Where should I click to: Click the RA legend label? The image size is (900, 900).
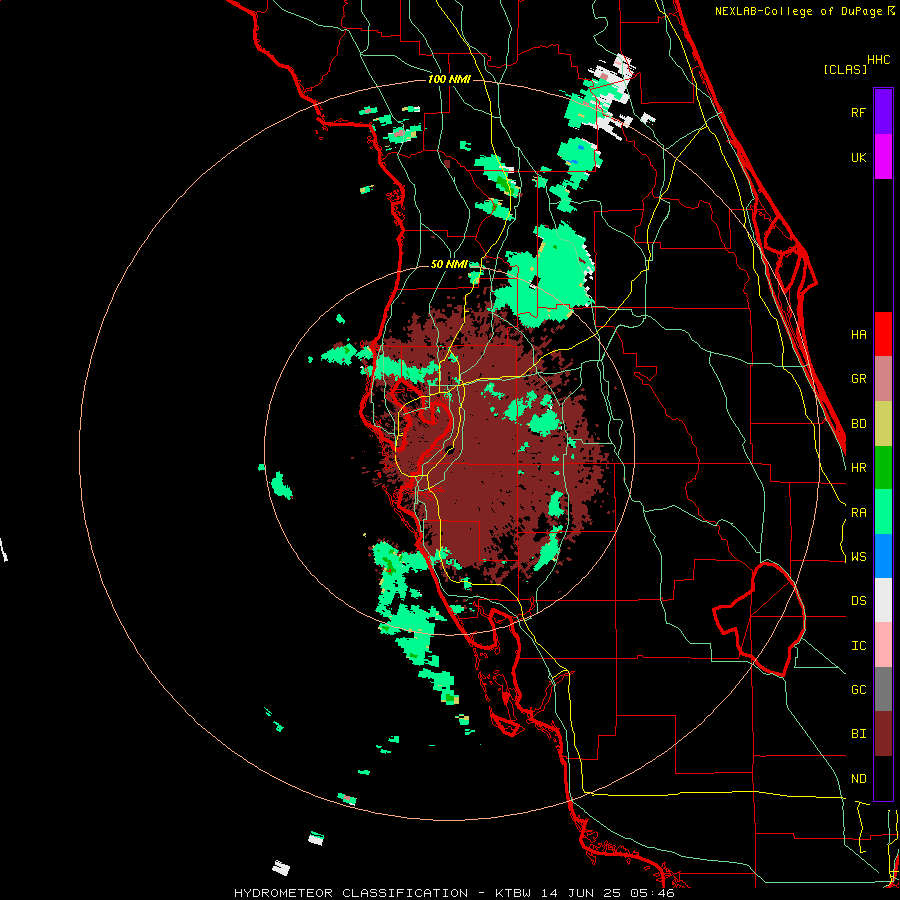click(x=859, y=513)
